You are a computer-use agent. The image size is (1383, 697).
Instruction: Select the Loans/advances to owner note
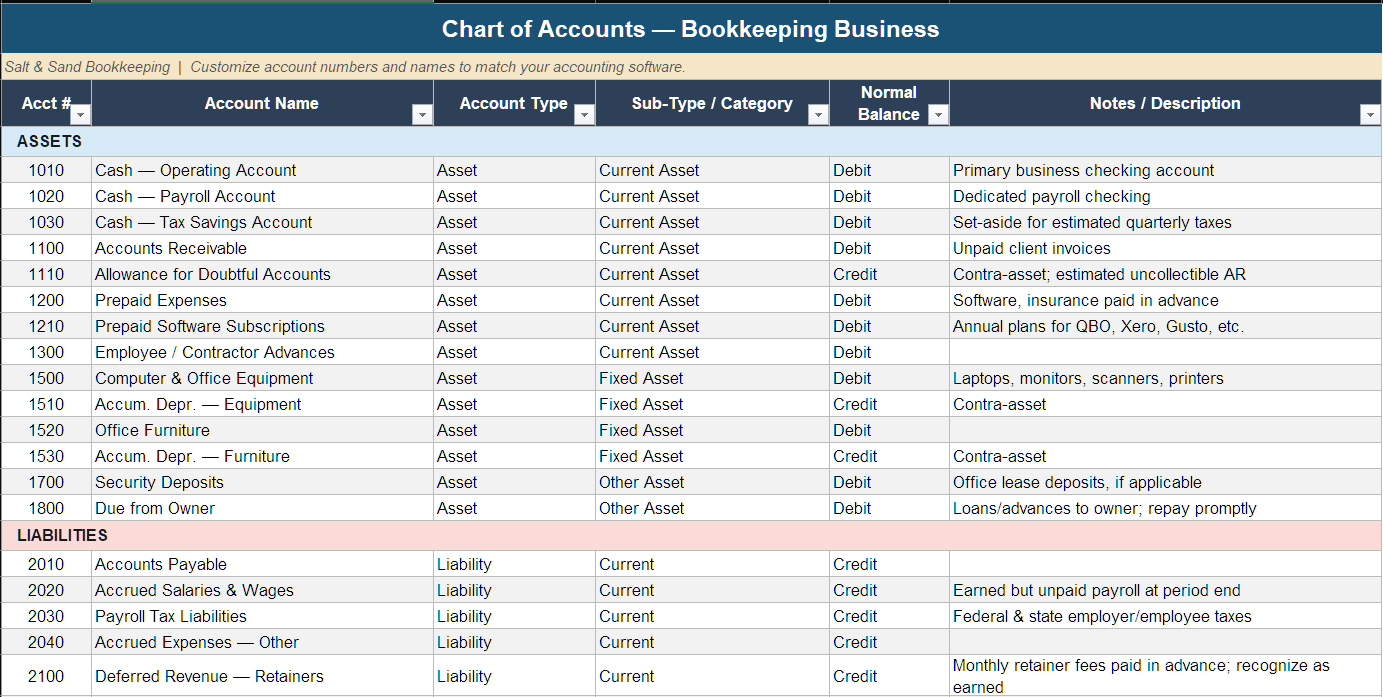[1166, 508]
